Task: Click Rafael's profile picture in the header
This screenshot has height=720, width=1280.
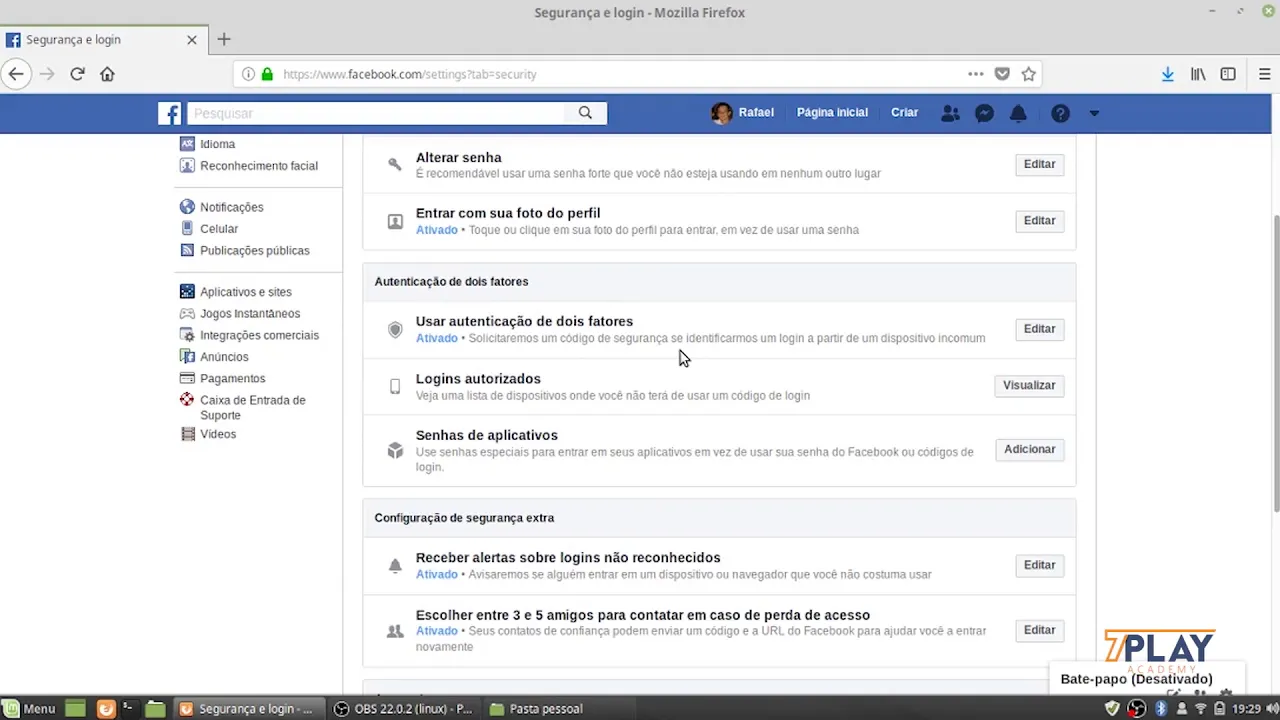Action: pyautogui.click(x=721, y=113)
